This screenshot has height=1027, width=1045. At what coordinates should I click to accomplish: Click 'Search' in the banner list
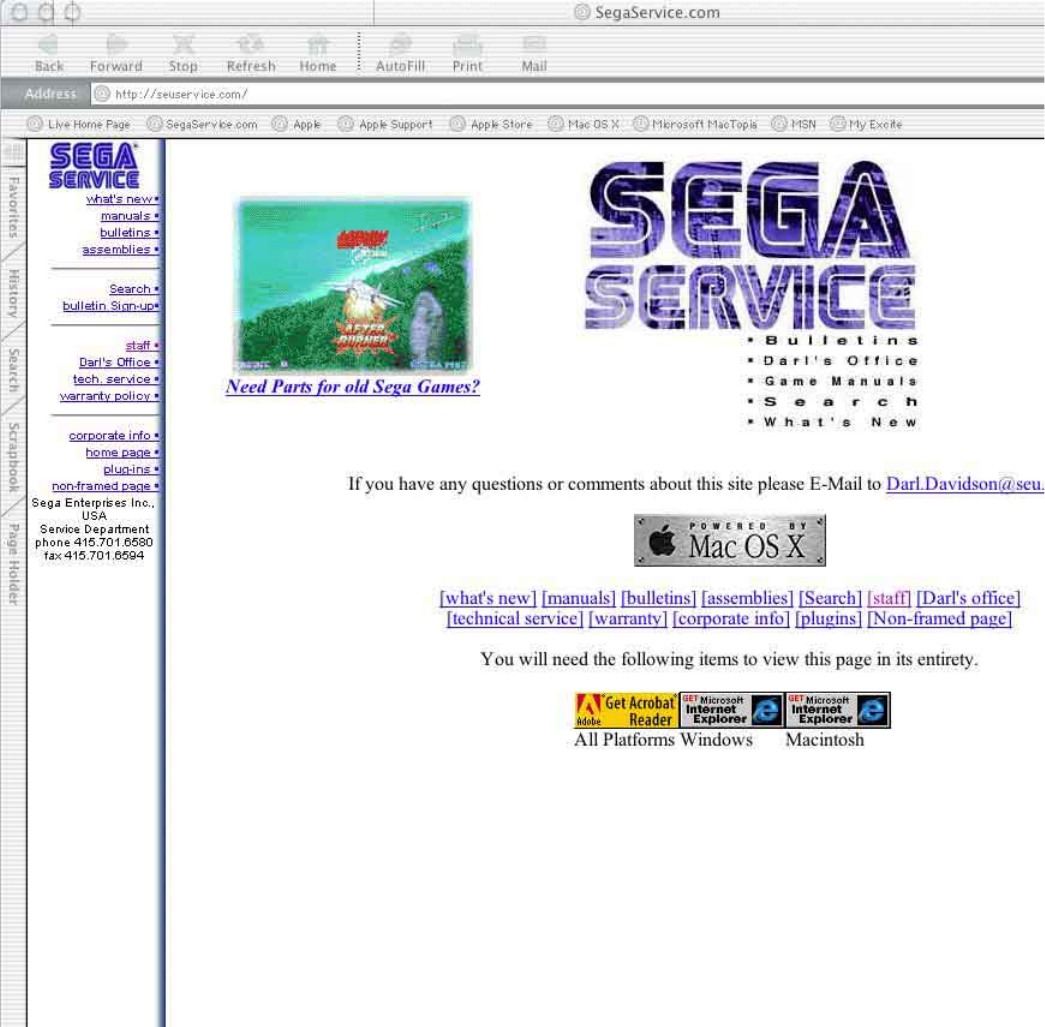(840, 401)
